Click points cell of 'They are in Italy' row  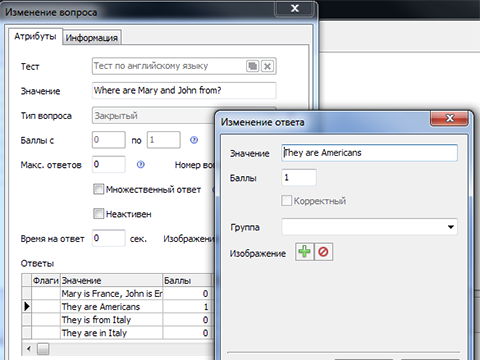pyautogui.click(x=187, y=333)
